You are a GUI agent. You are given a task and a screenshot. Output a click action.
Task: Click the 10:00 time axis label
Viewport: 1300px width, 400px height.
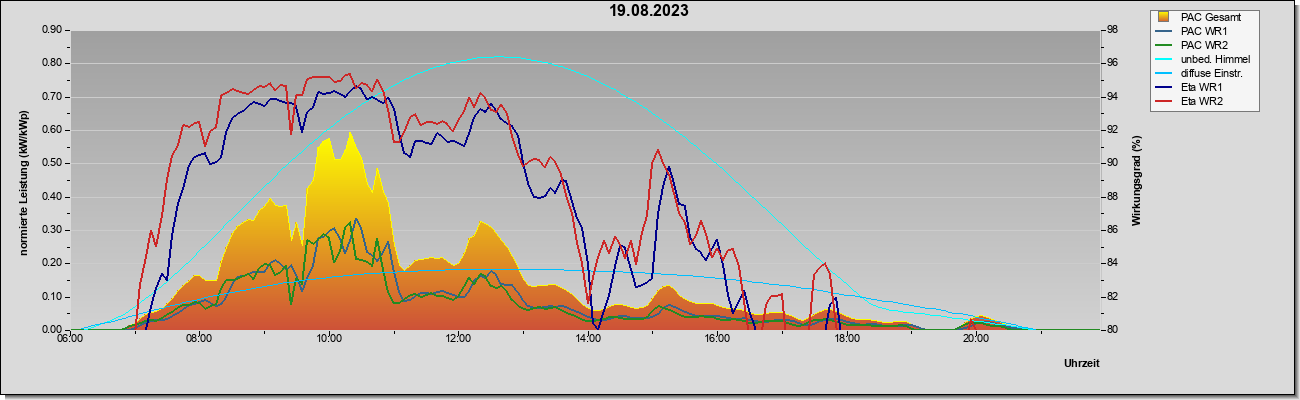point(329,340)
